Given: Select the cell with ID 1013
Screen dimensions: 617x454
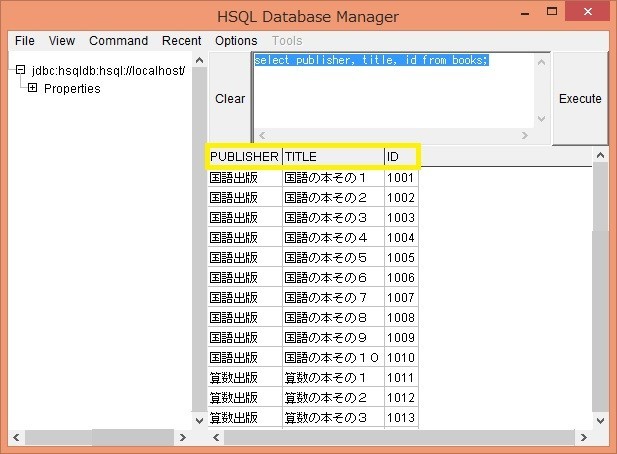Looking at the screenshot, I should coord(401,417).
